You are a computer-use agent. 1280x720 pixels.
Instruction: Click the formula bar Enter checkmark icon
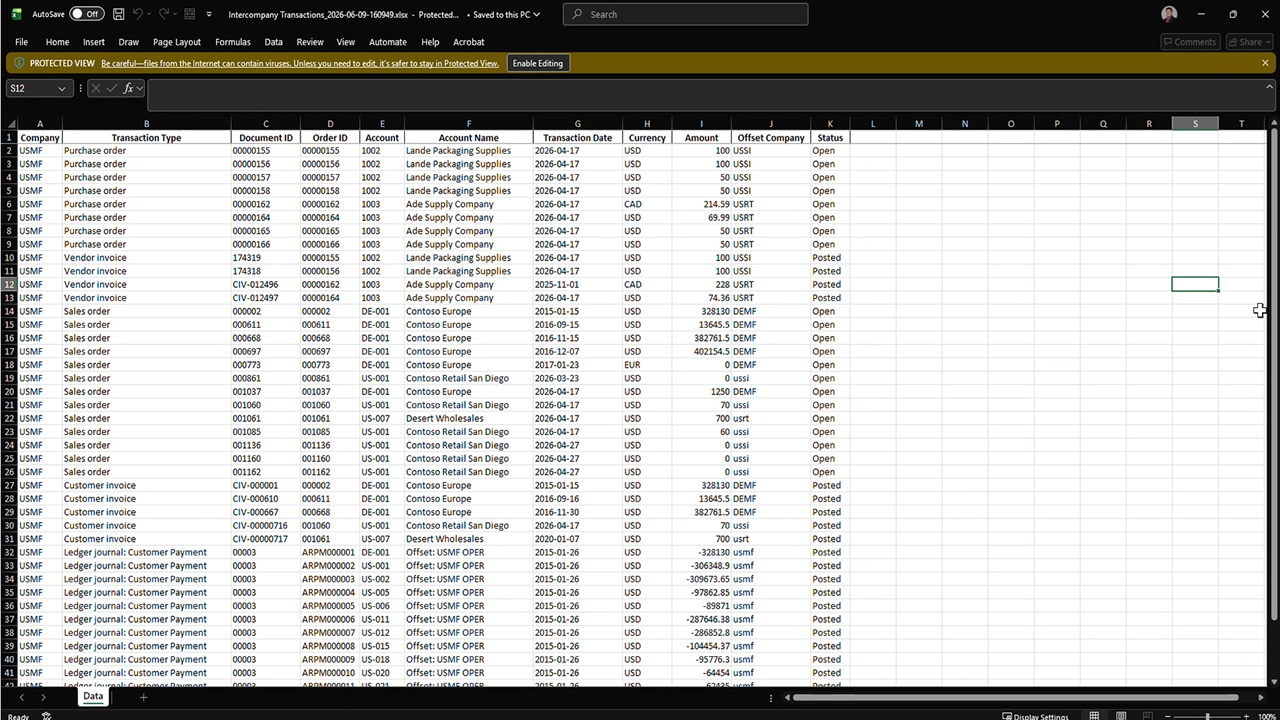tap(112, 88)
